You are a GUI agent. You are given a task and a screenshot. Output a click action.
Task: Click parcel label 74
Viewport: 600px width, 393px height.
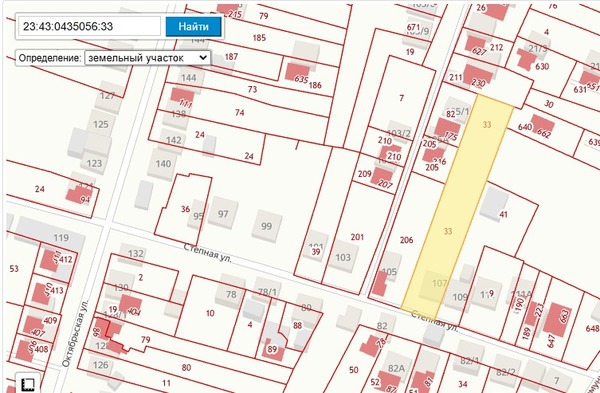240,113
